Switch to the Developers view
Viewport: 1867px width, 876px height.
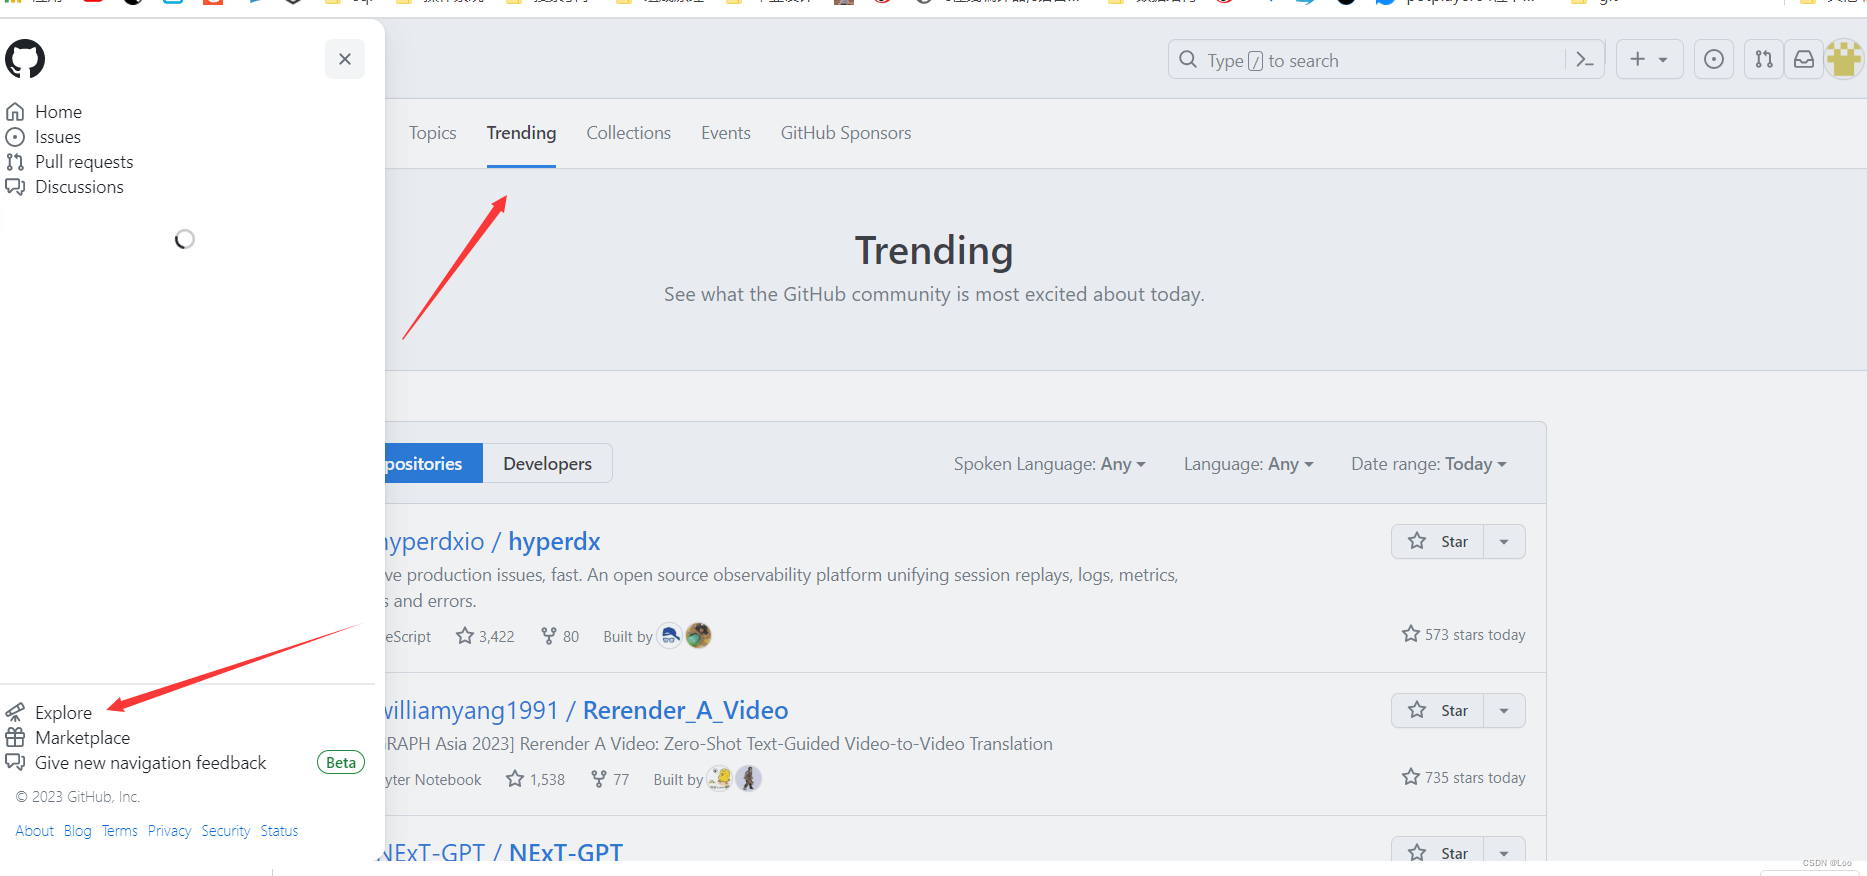point(548,463)
